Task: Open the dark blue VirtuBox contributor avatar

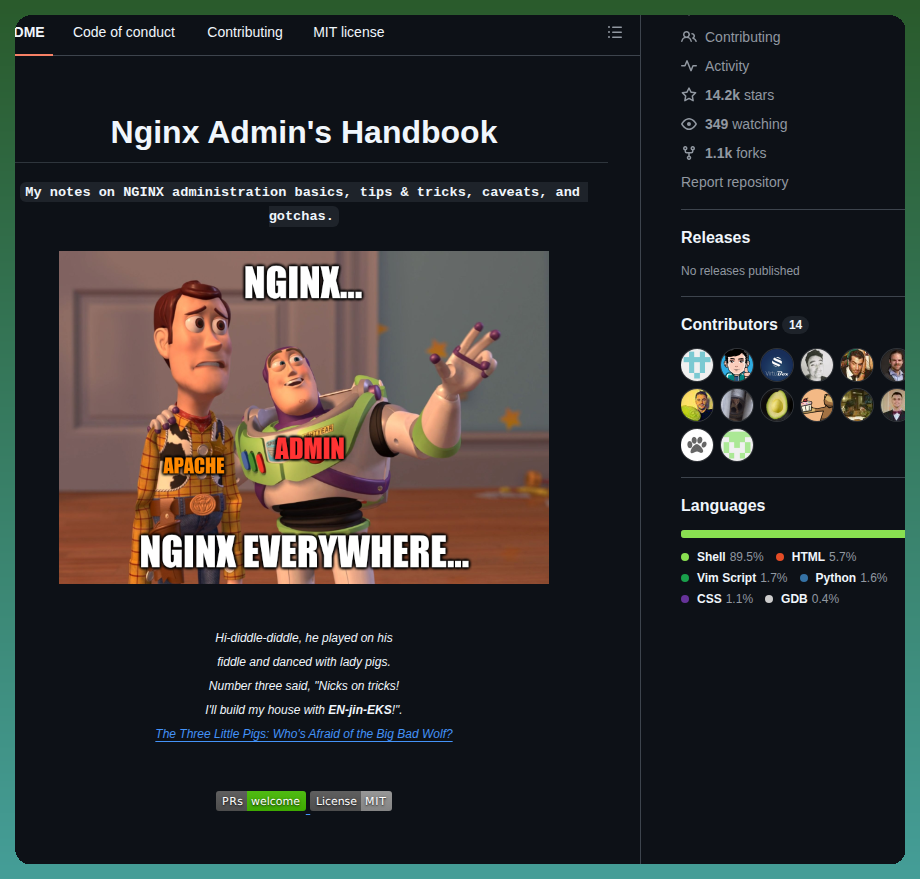Action: point(777,365)
